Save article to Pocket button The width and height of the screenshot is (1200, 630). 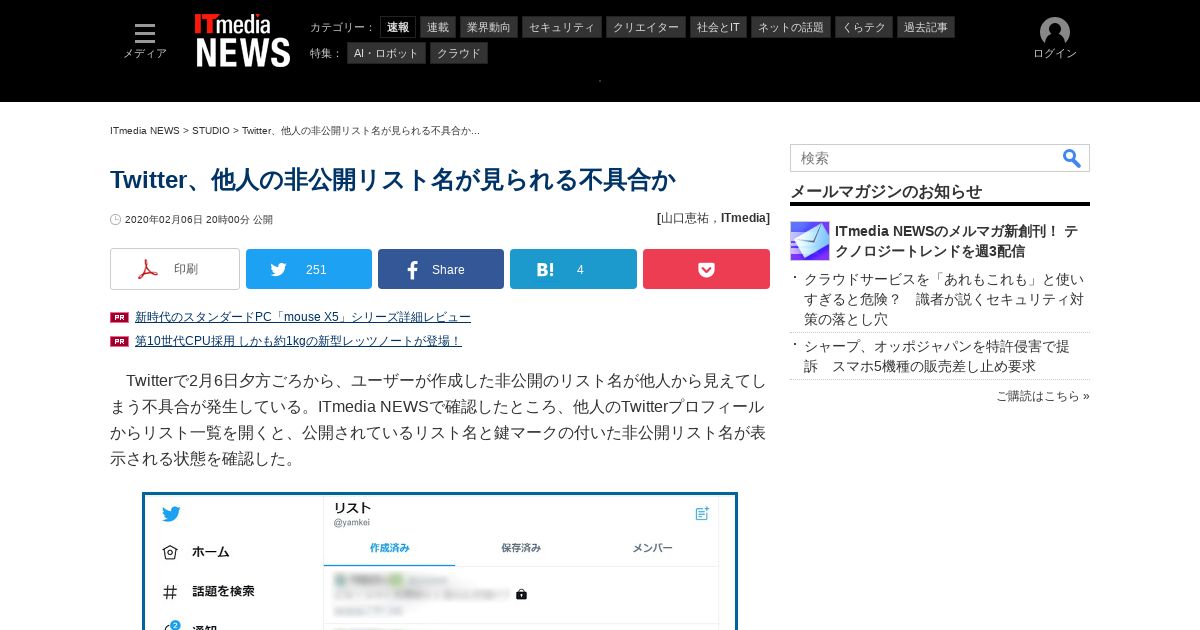(706, 269)
